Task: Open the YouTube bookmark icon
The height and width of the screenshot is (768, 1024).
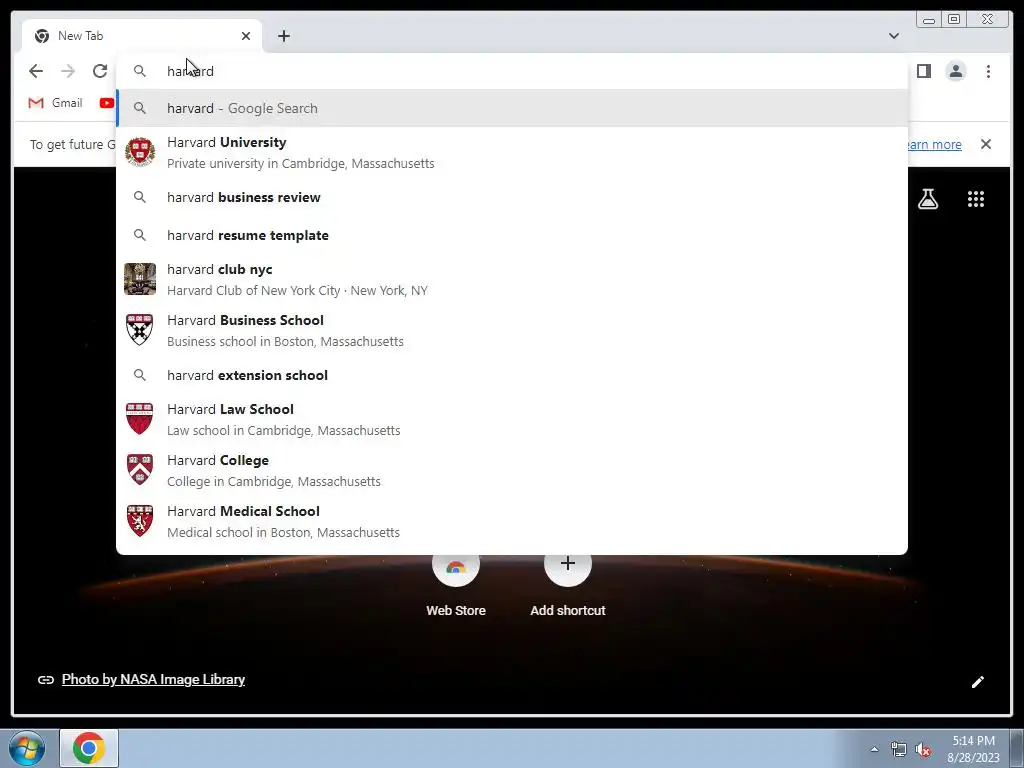Action: 106,103
